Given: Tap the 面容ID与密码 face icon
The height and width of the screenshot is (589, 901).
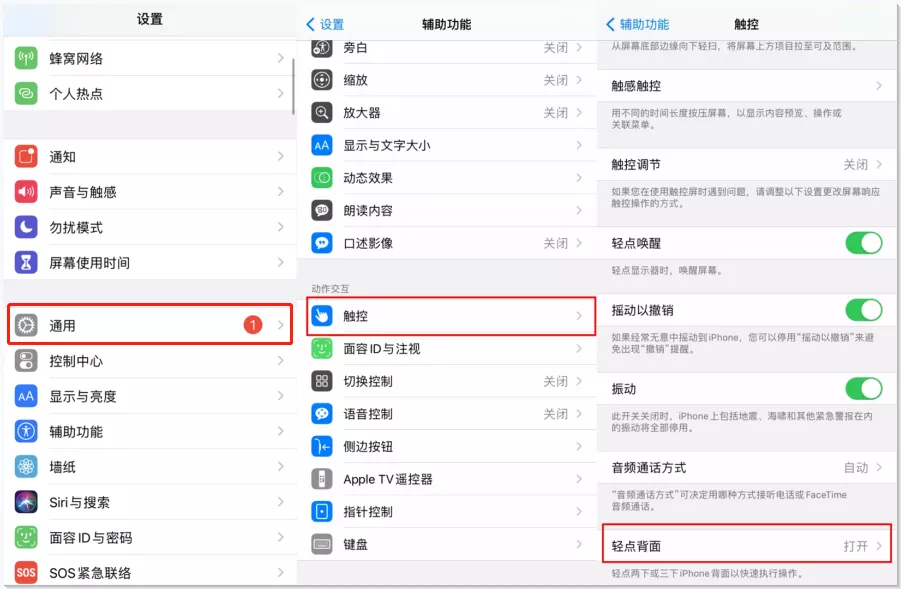Looking at the screenshot, I should click(x=26, y=537).
